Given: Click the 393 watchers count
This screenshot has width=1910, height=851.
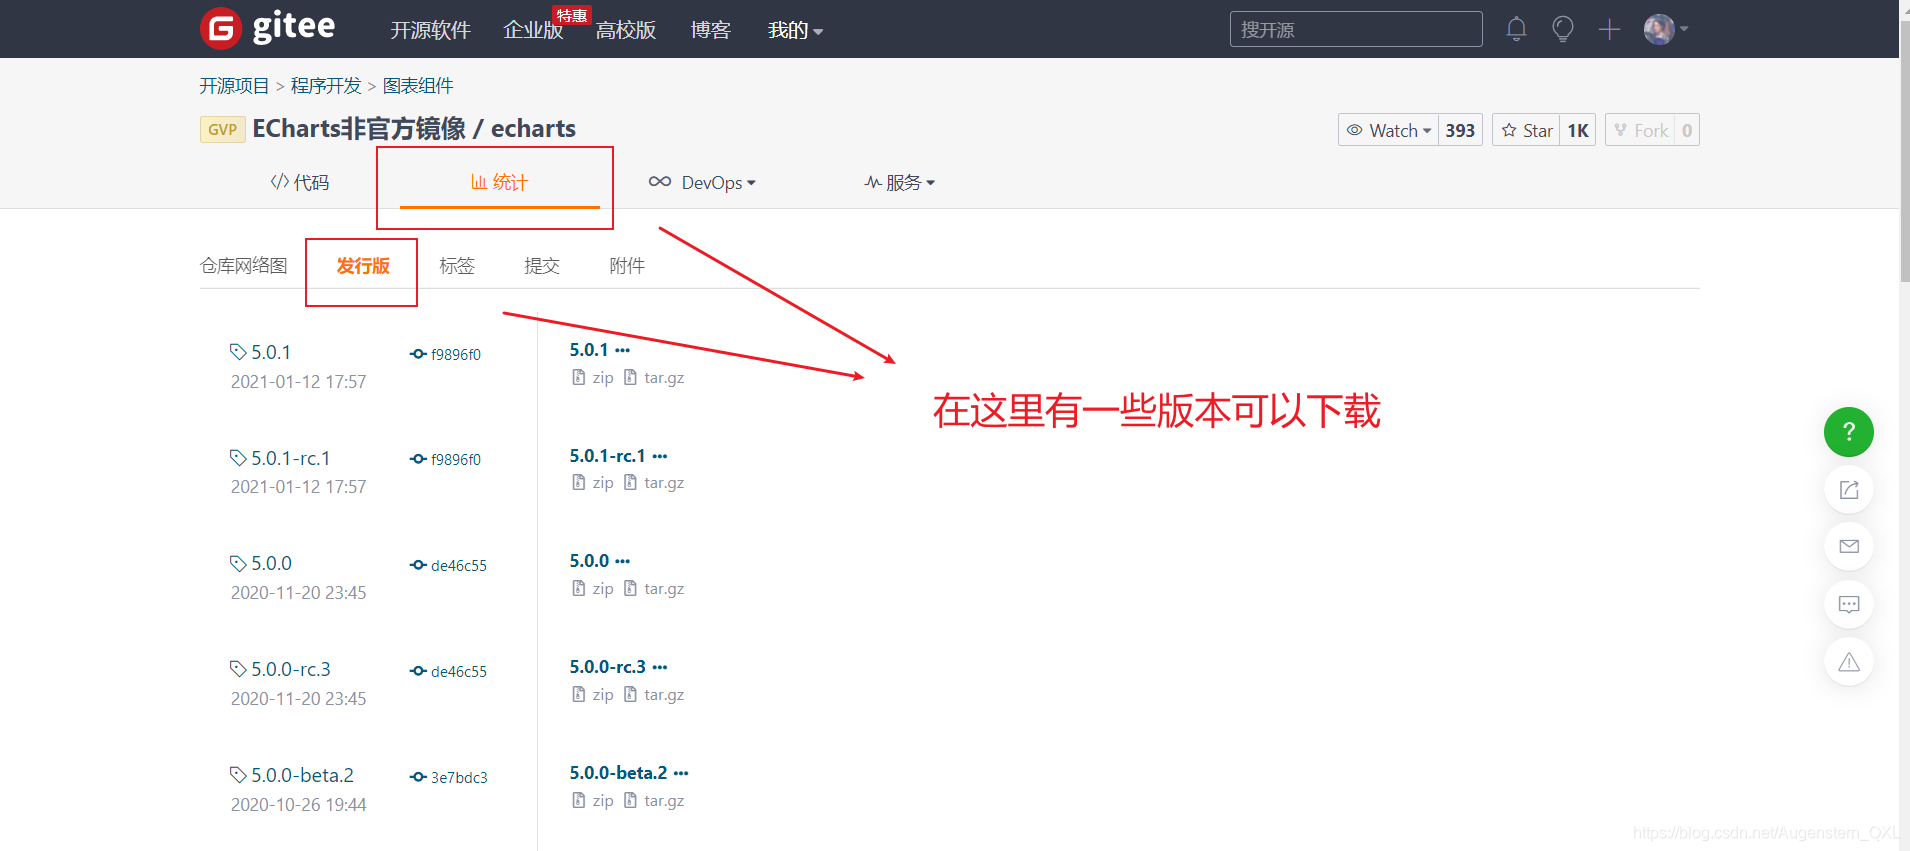Looking at the screenshot, I should click(1460, 130).
